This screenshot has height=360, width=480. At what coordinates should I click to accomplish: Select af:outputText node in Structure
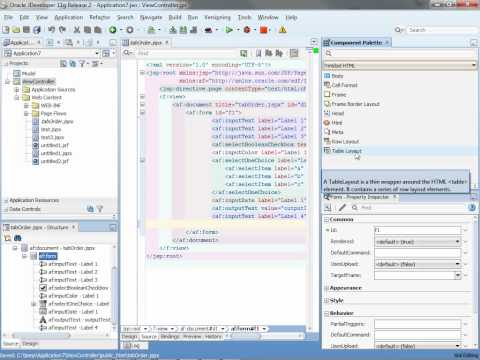(x=79, y=320)
